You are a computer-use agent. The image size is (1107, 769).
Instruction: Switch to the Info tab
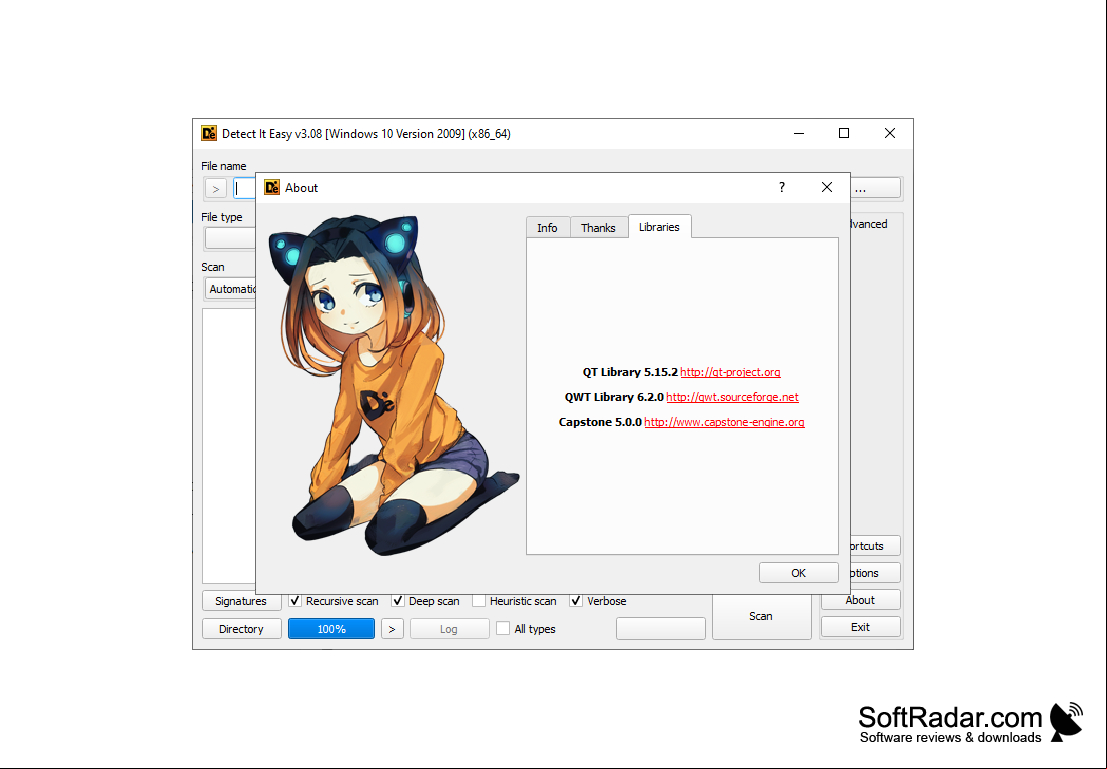tap(547, 227)
